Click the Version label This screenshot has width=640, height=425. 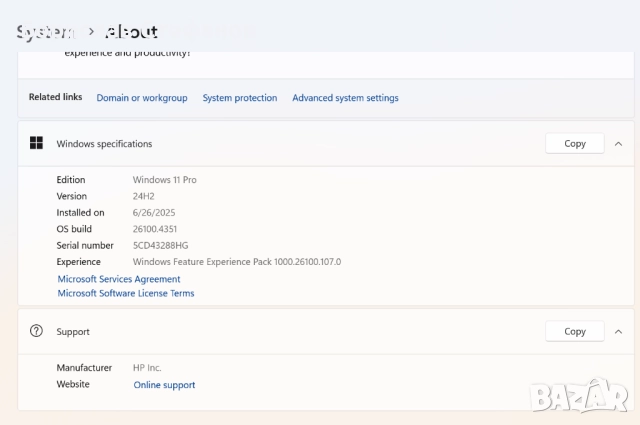point(71,196)
